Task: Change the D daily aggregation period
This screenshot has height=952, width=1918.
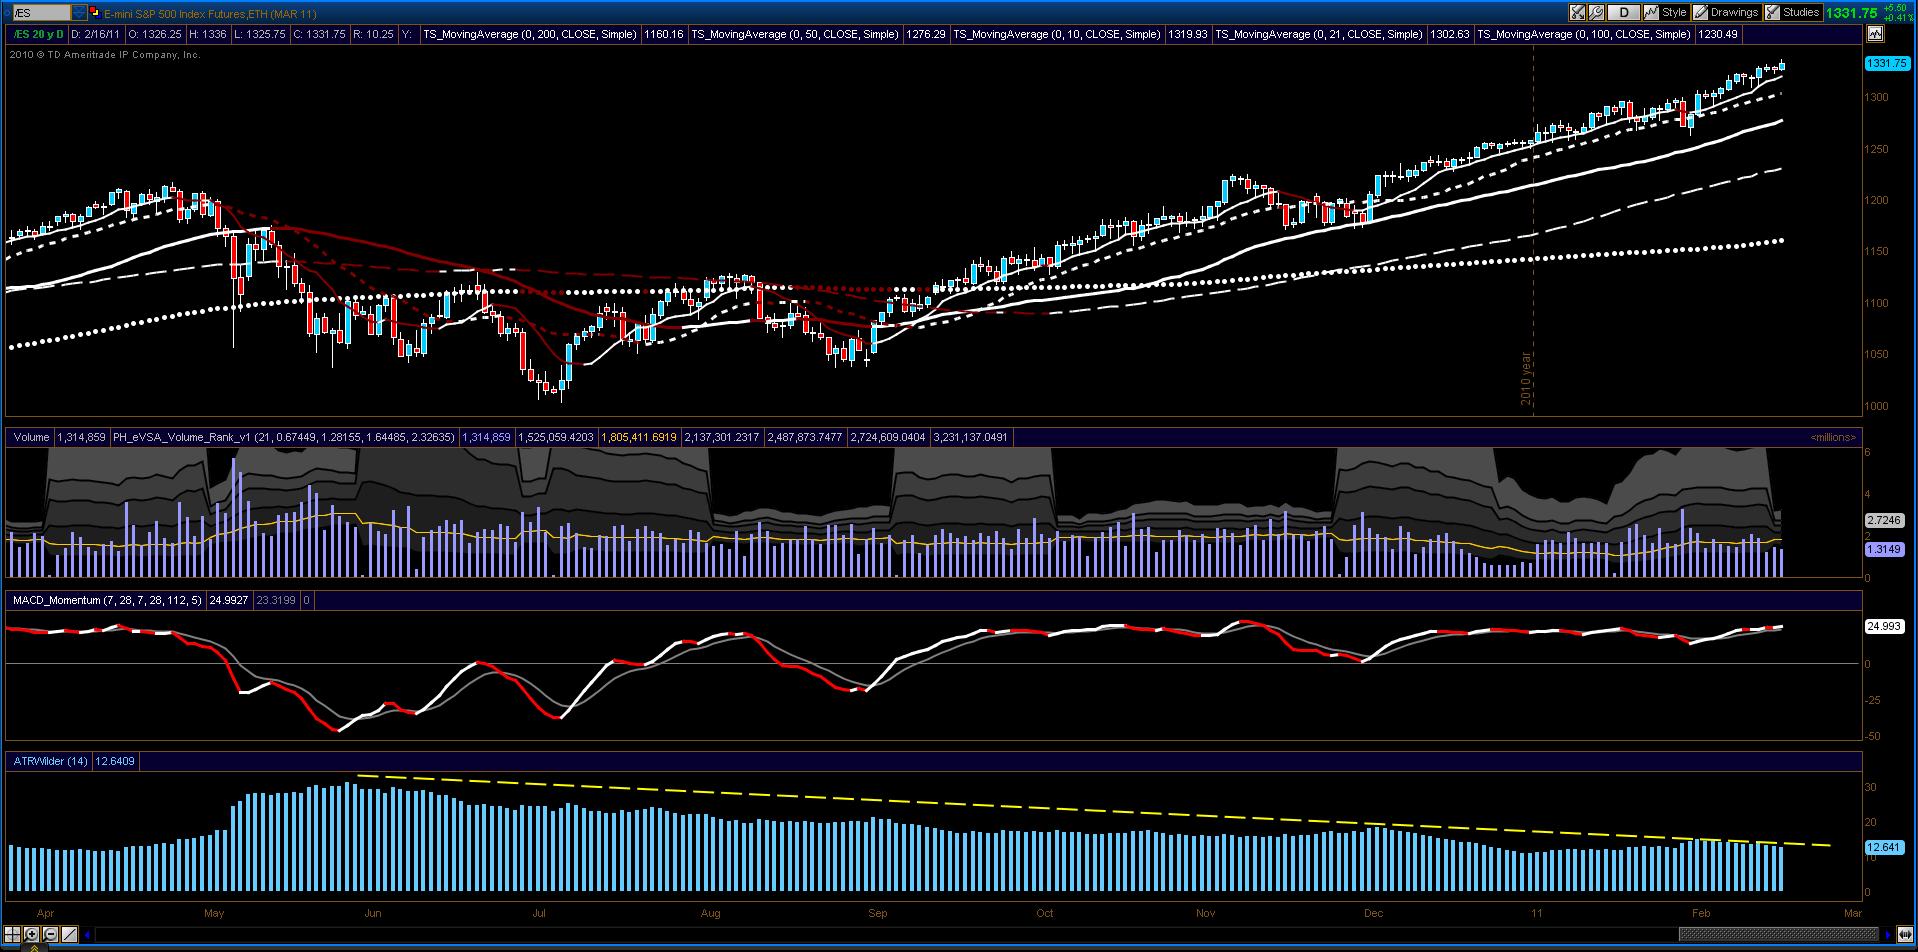Action: (1624, 13)
